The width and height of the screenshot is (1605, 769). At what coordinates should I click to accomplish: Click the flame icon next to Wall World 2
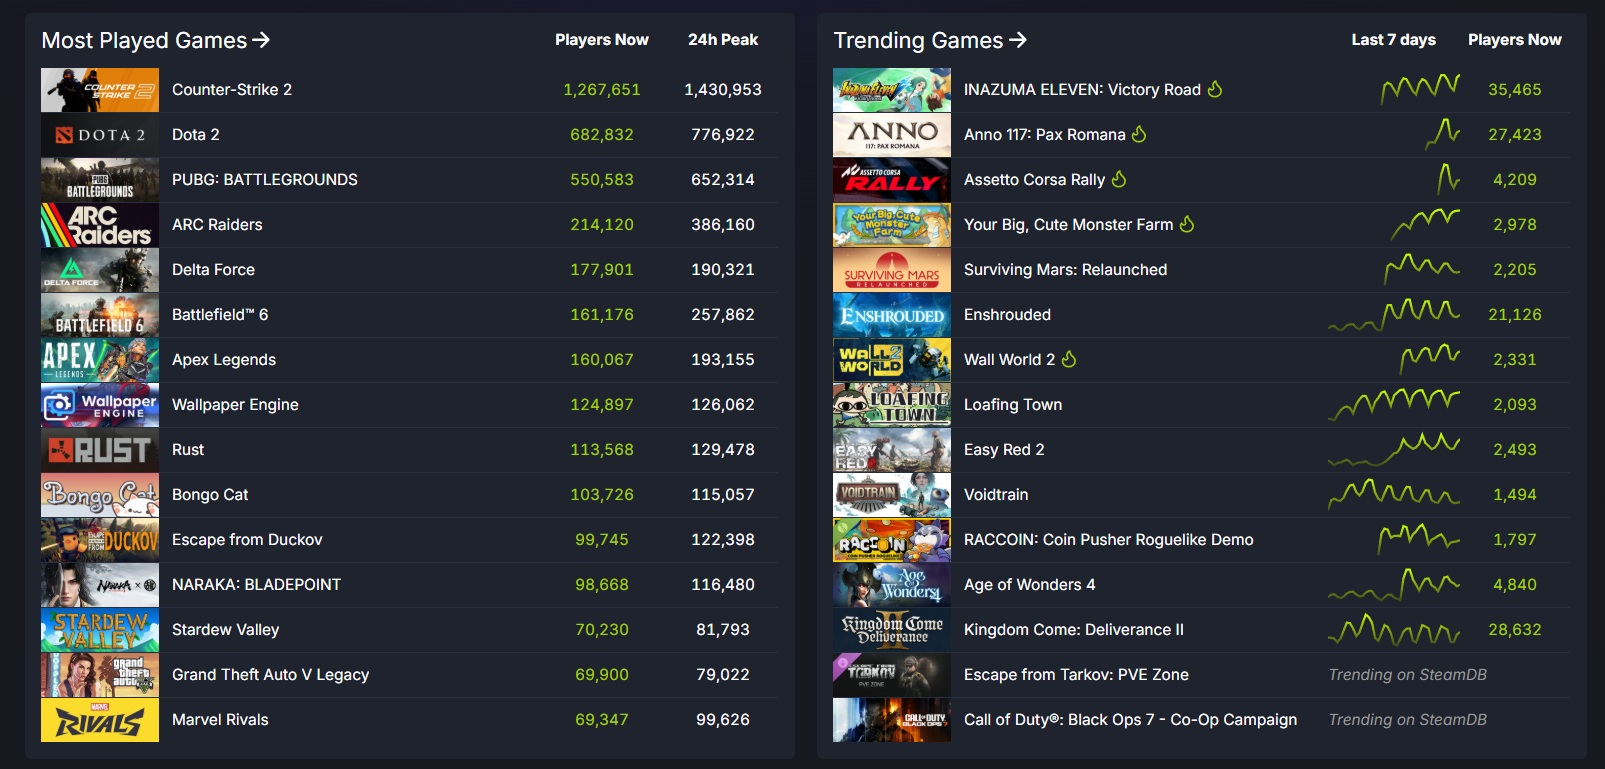click(1069, 359)
